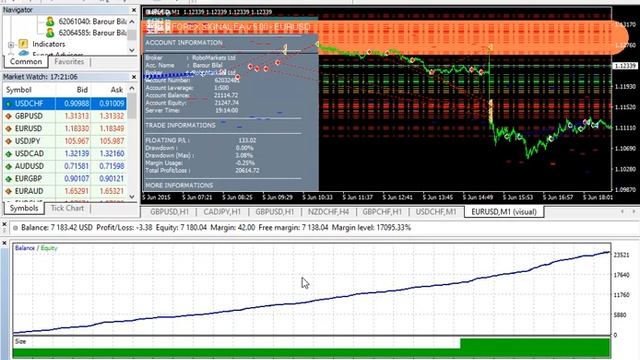Expand the Indicators tree node
The width and height of the screenshot is (640, 360).
pos(11,44)
